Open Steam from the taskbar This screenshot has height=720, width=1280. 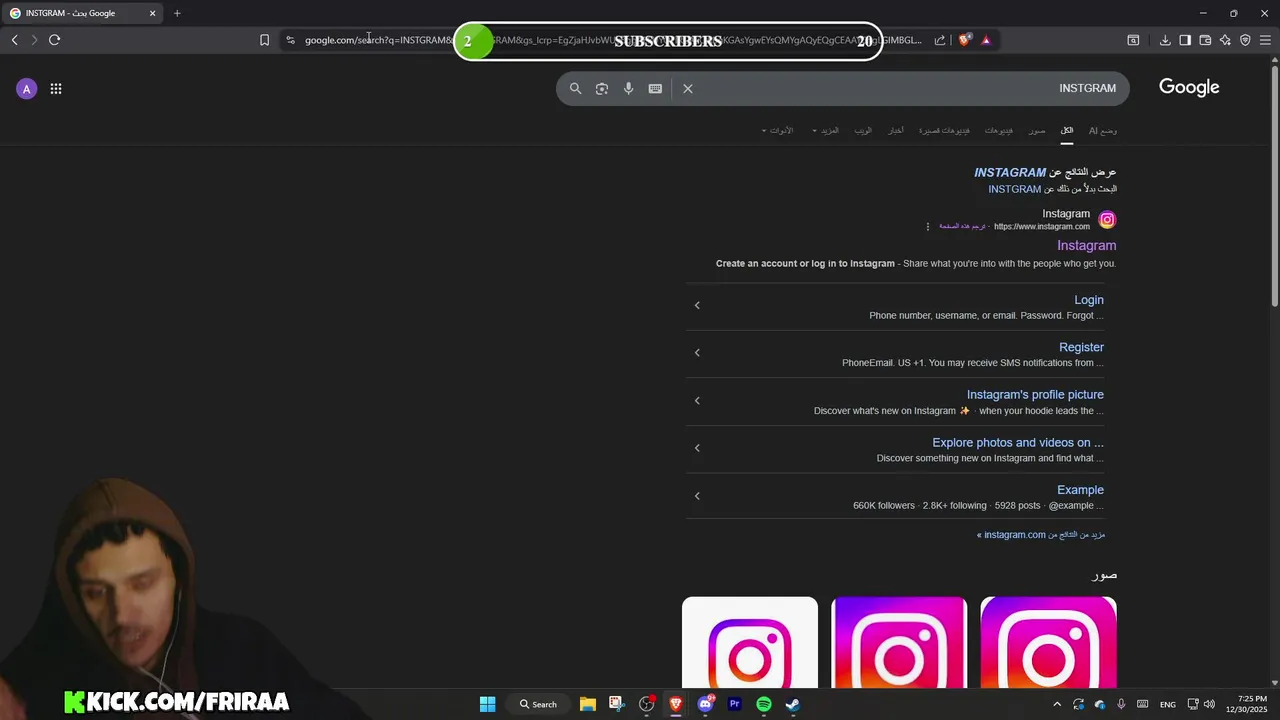pos(793,704)
